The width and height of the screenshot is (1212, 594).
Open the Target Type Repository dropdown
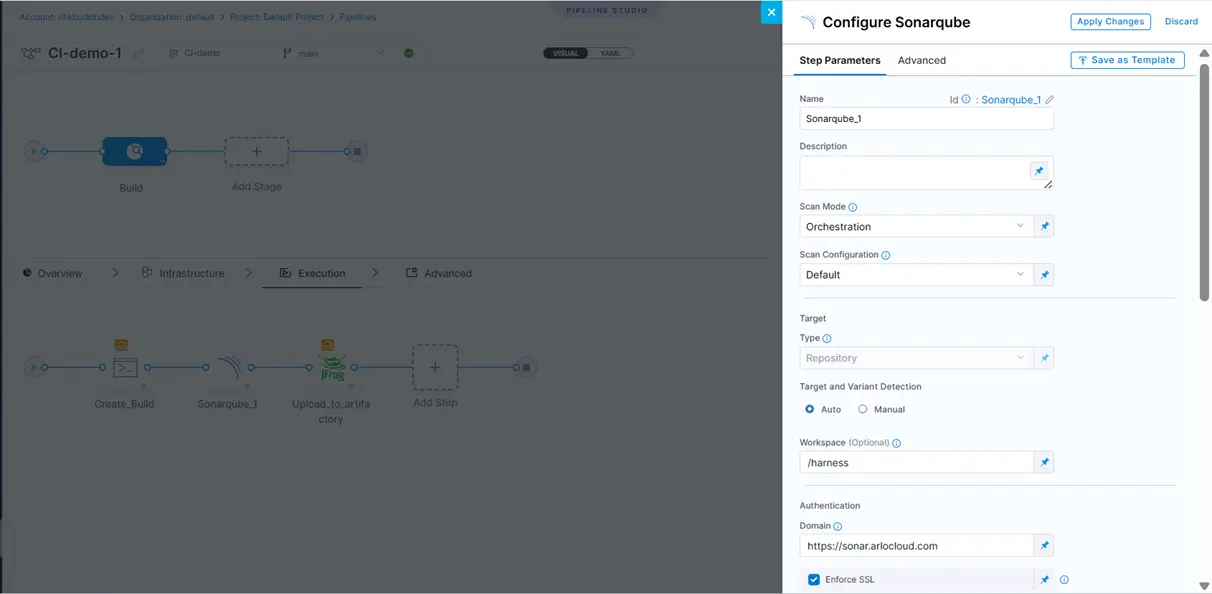coord(916,358)
